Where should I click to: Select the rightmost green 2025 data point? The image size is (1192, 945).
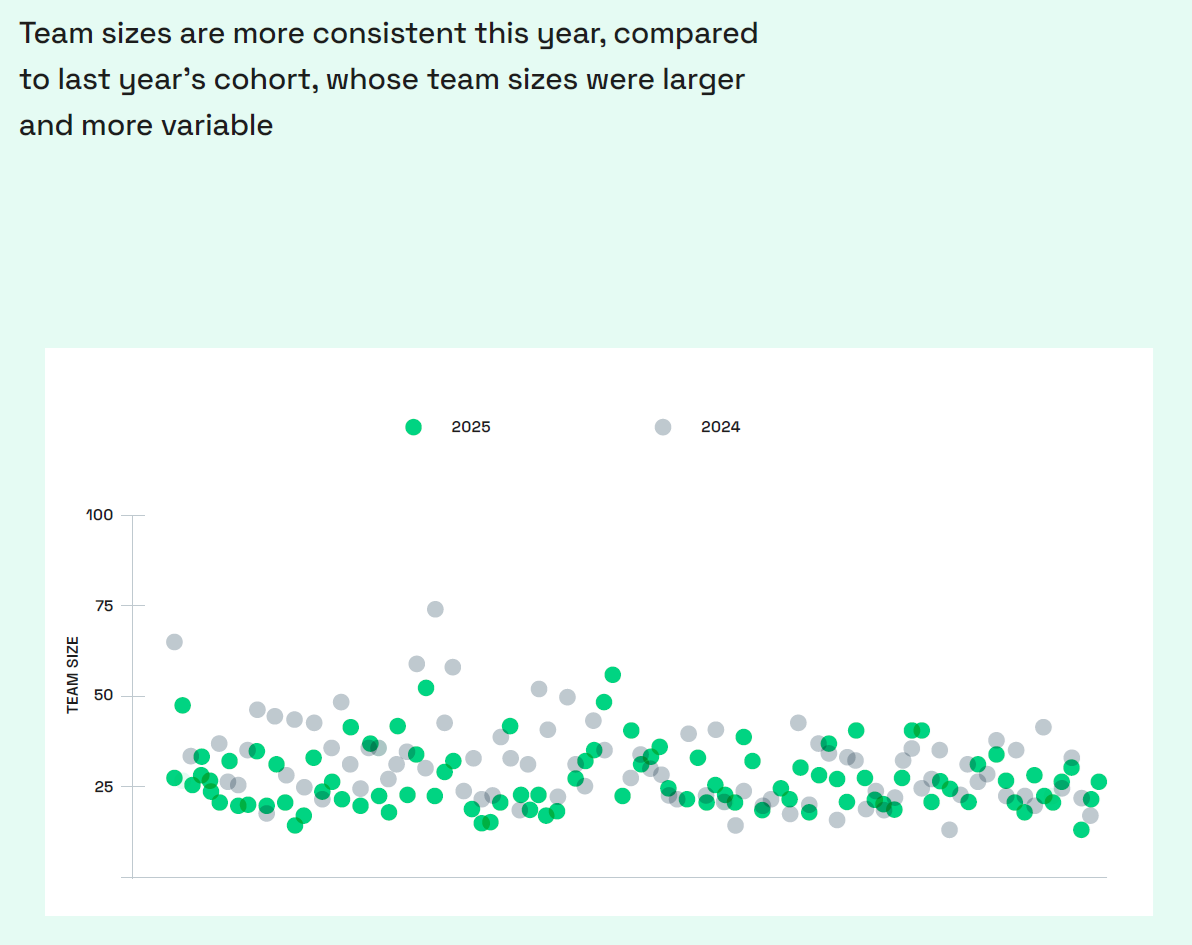(1099, 782)
